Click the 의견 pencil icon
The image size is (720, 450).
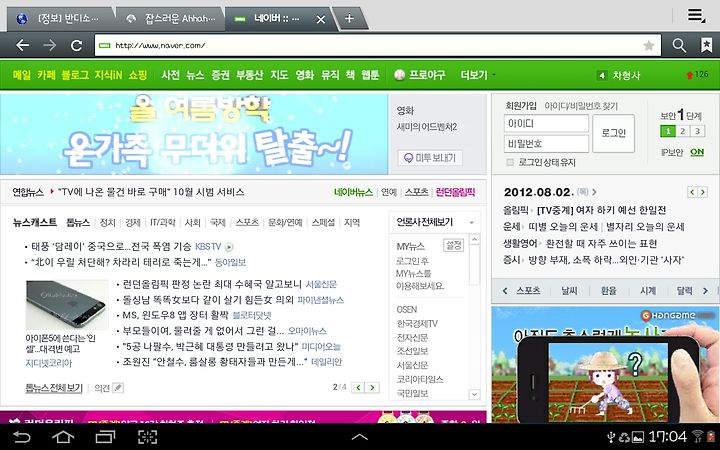pos(118,388)
